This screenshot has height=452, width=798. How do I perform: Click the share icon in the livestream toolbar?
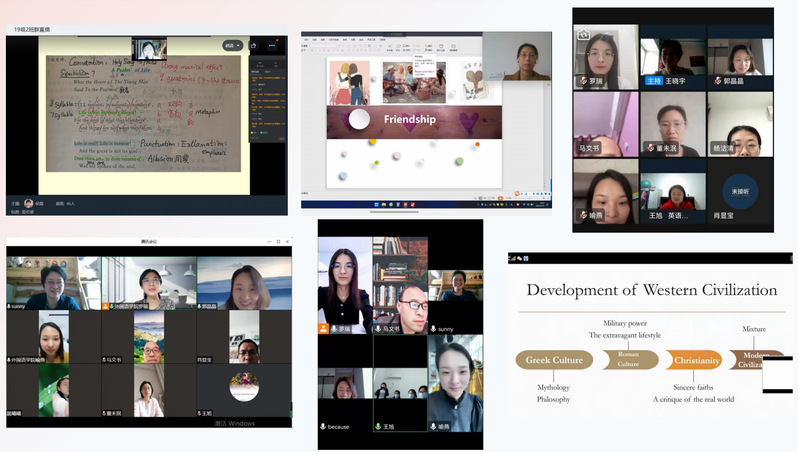click(x=255, y=45)
